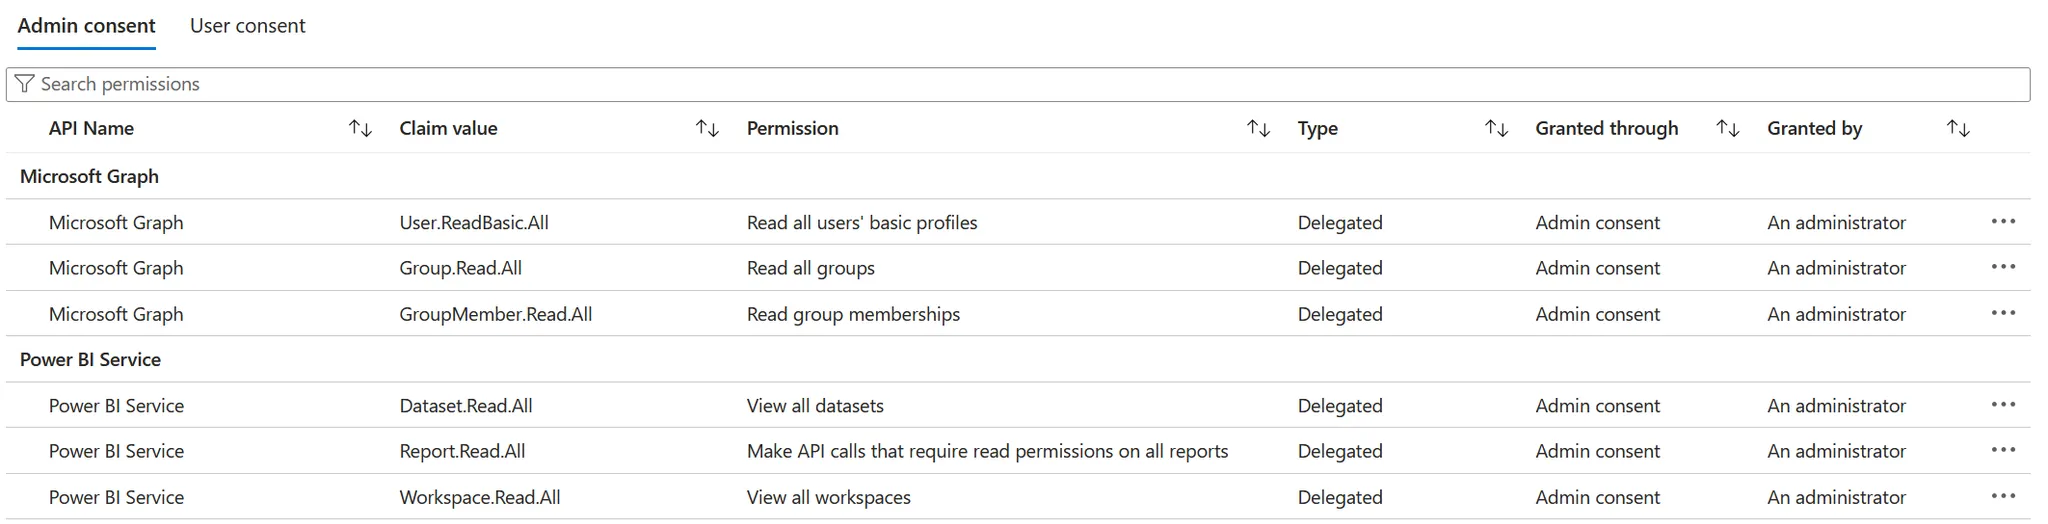Collapse the Microsoft Graph group header
The image size is (2048, 524).
[89, 177]
